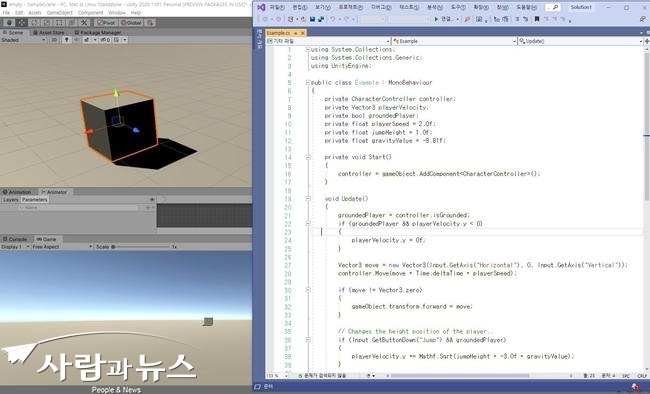Select the Rect tool in Unity toolbar
This screenshot has width=650, height=394.
click(x=59, y=23)
